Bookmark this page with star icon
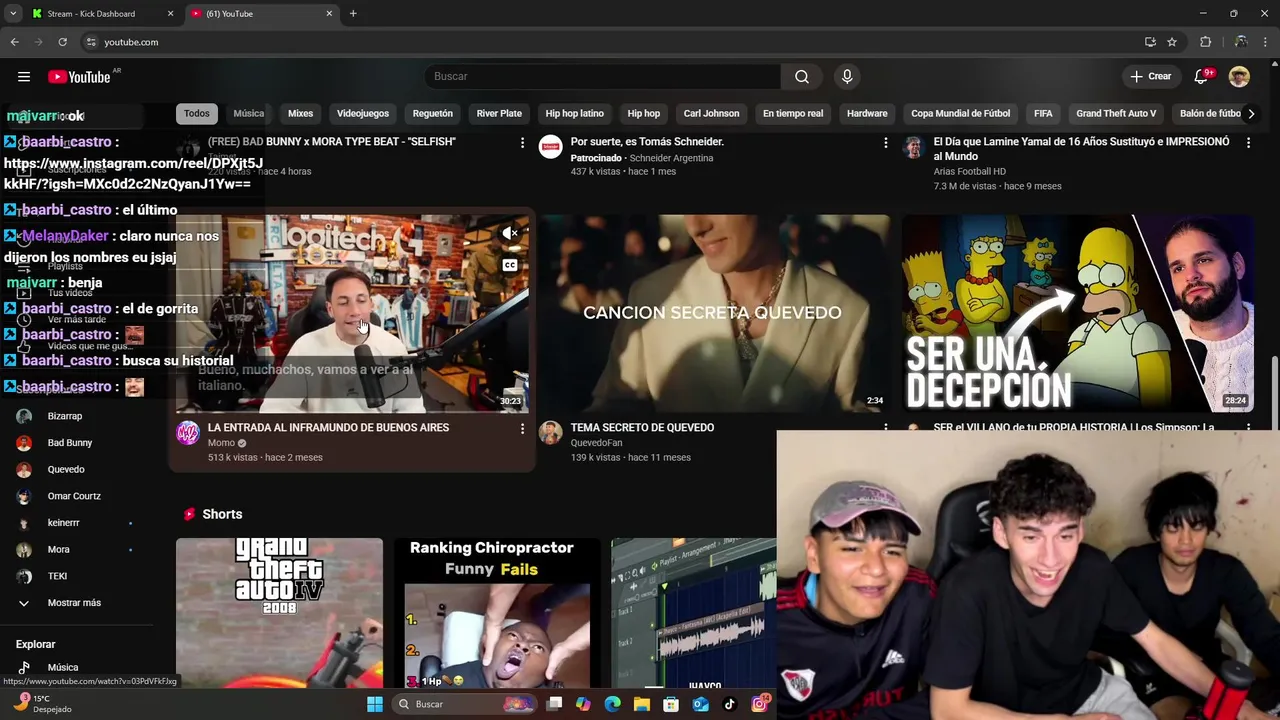 [x=1172, y=42]
